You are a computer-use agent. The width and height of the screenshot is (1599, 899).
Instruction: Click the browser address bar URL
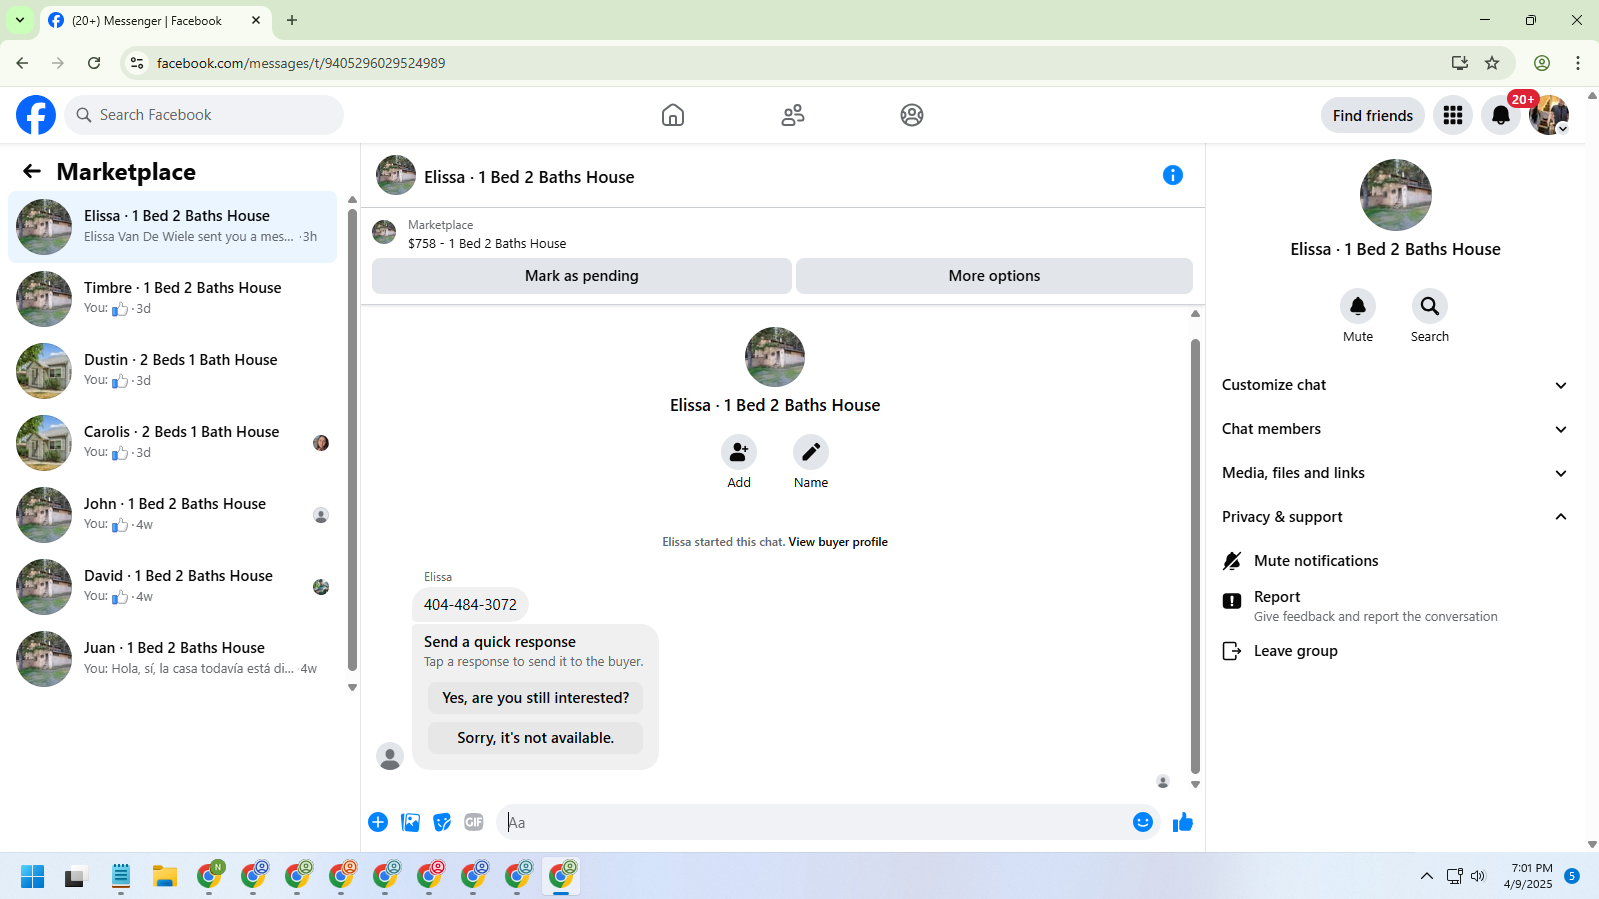301,63
